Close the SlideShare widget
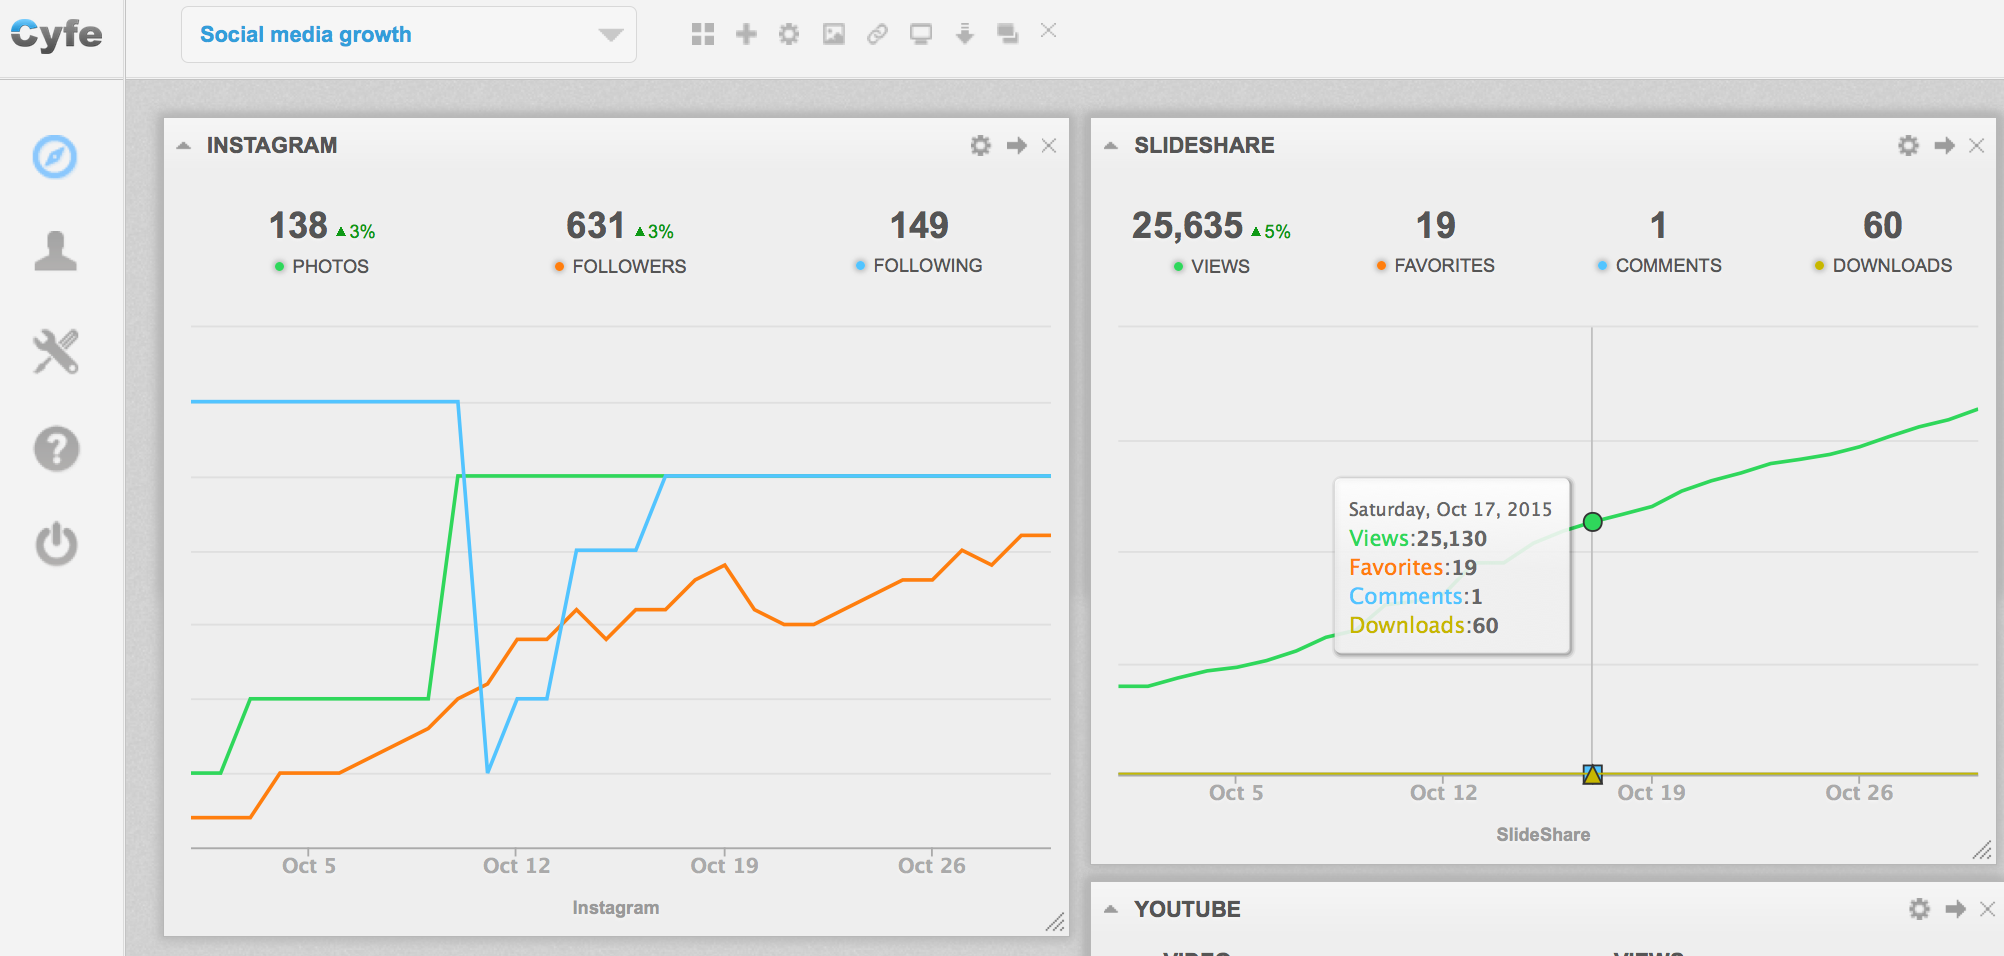The image size is (2004, 956). pyautogui.click(x=1977, y=146)
